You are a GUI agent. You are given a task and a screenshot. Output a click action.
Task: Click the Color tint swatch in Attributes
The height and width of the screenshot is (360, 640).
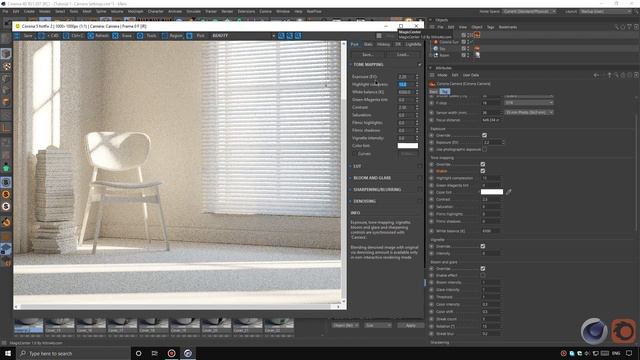coord(492,192)
